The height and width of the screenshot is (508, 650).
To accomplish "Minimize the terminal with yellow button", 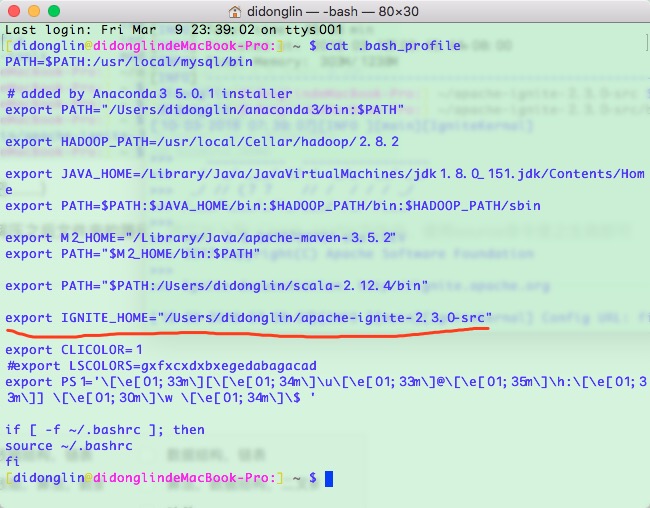I will click(34, 11).
